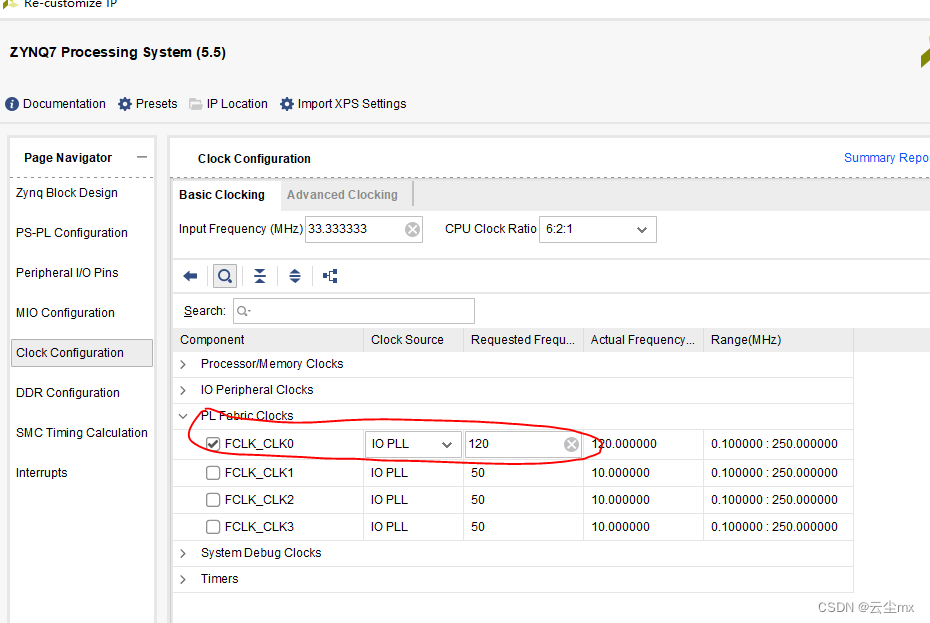Toggle the search magnifier toolbar button

tap(225, 276)
